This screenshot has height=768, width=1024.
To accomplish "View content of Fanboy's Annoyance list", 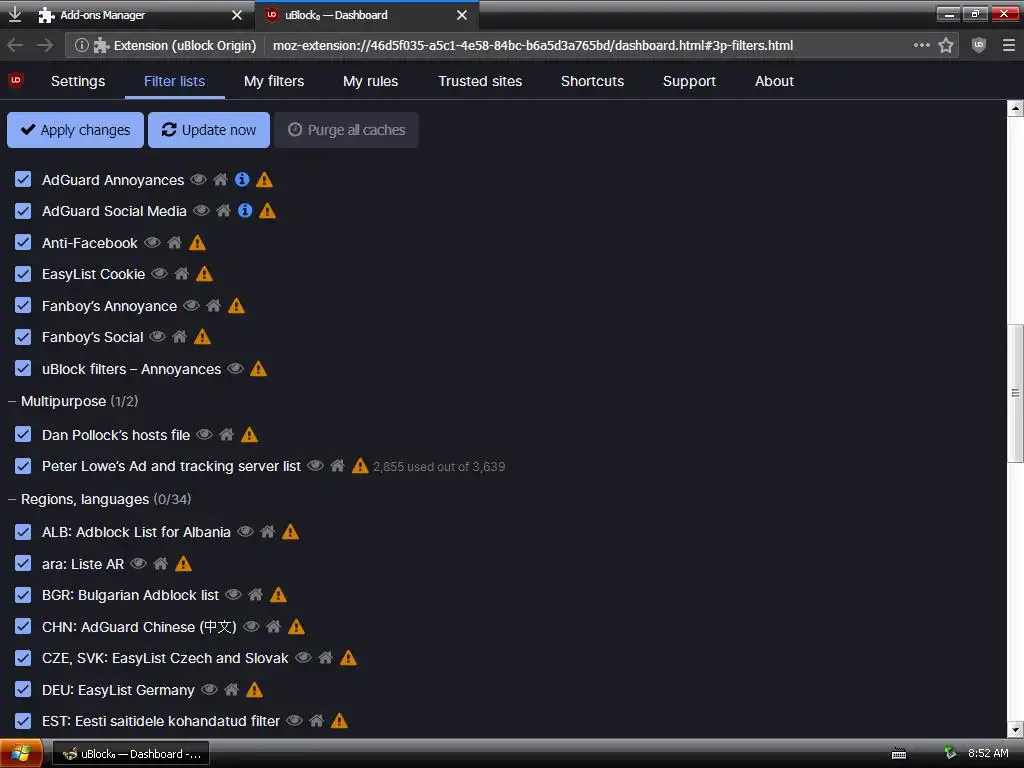I will (191, 305).
